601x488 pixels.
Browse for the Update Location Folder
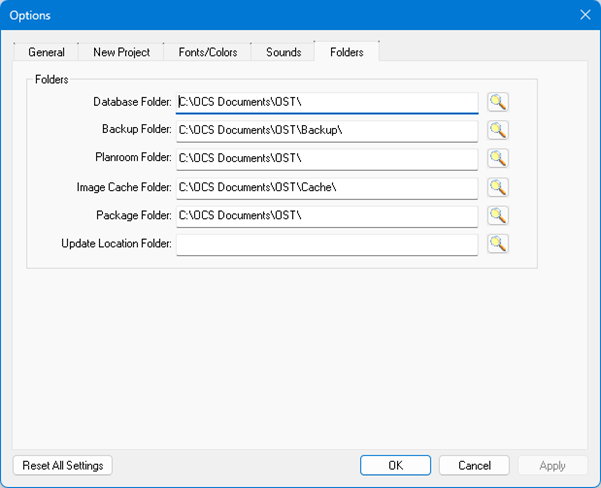(498, 244)
